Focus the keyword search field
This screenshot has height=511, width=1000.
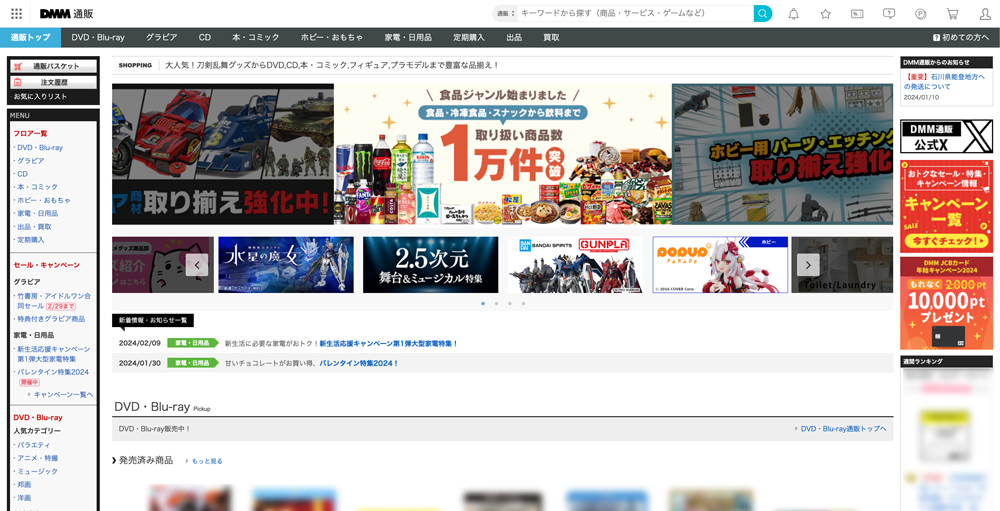635,13
